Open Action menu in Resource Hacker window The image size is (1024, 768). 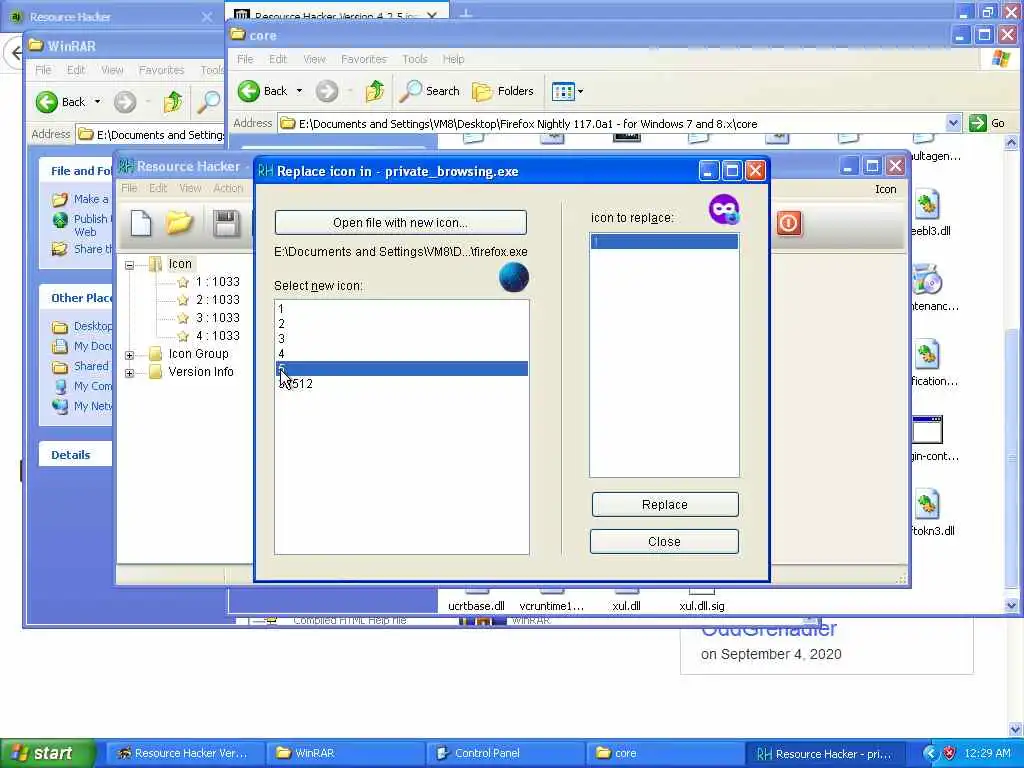point(228,188)
